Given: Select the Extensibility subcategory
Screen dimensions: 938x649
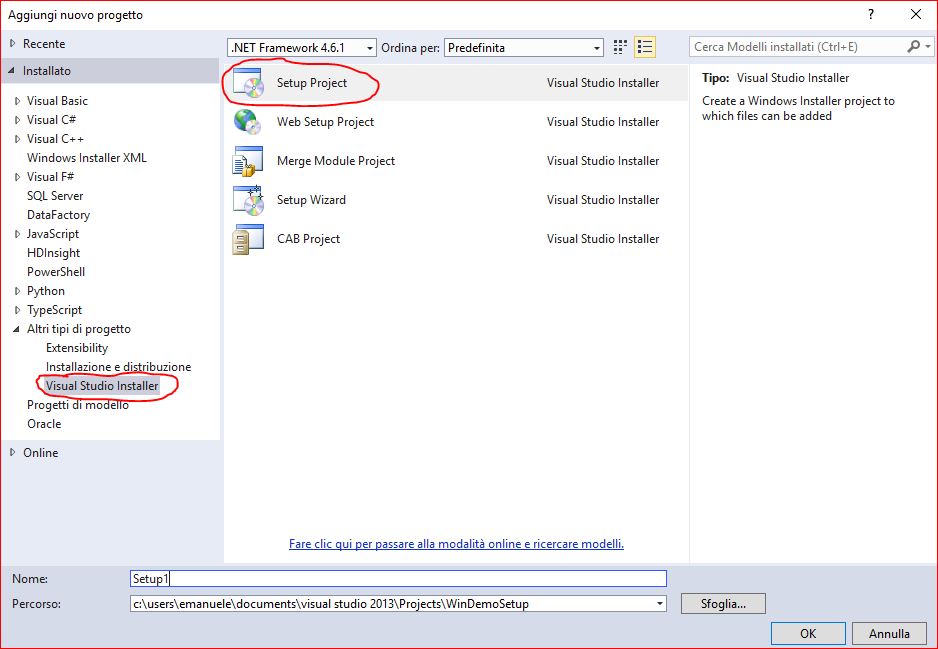Looking at the screenshot, I should [x=77, y=348].
